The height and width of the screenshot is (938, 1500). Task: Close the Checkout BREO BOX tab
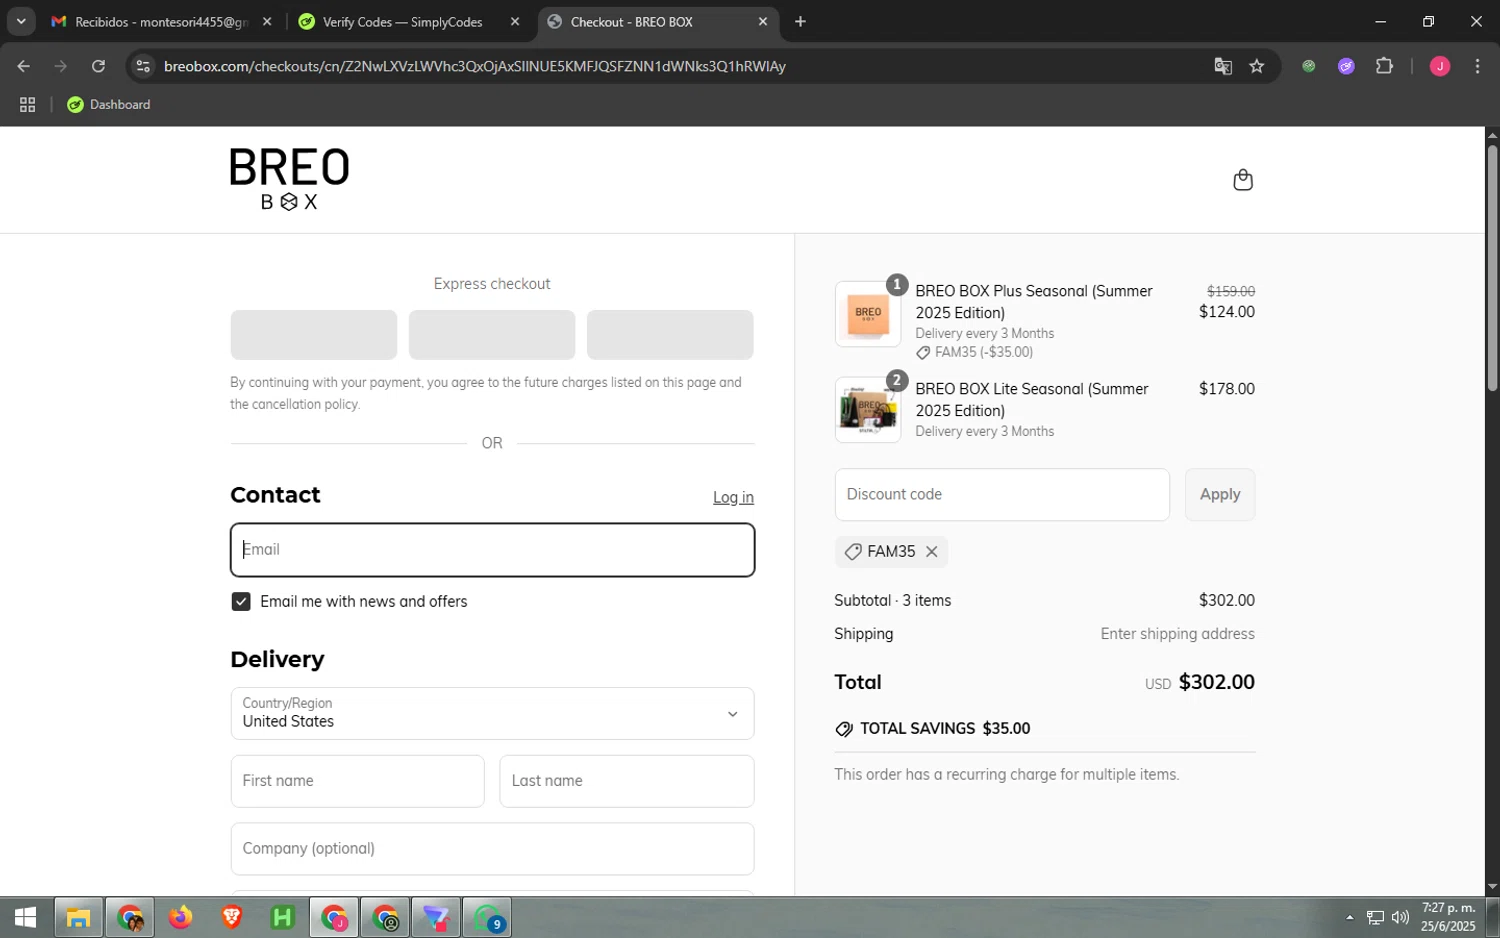[x=763, y=21]
